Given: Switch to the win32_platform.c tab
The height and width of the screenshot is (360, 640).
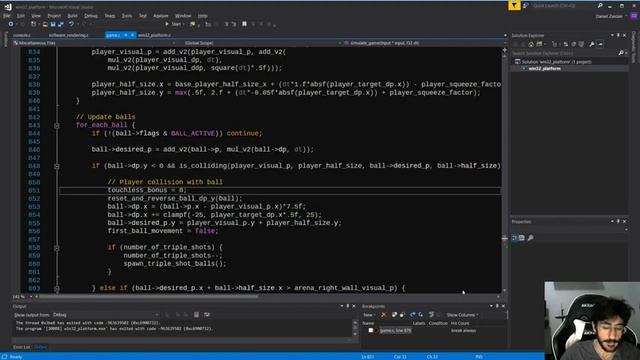Looking at the screenshot, I should point(154,36).
